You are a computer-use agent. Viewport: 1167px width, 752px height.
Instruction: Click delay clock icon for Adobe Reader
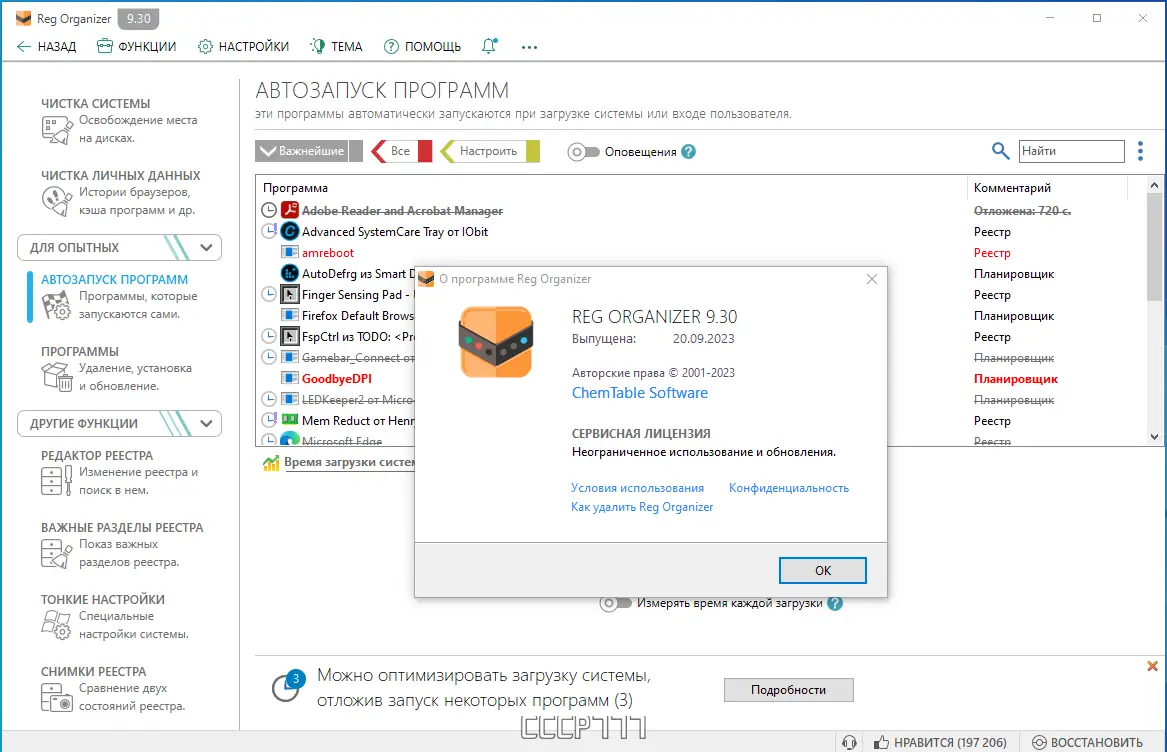click(269, 211)
